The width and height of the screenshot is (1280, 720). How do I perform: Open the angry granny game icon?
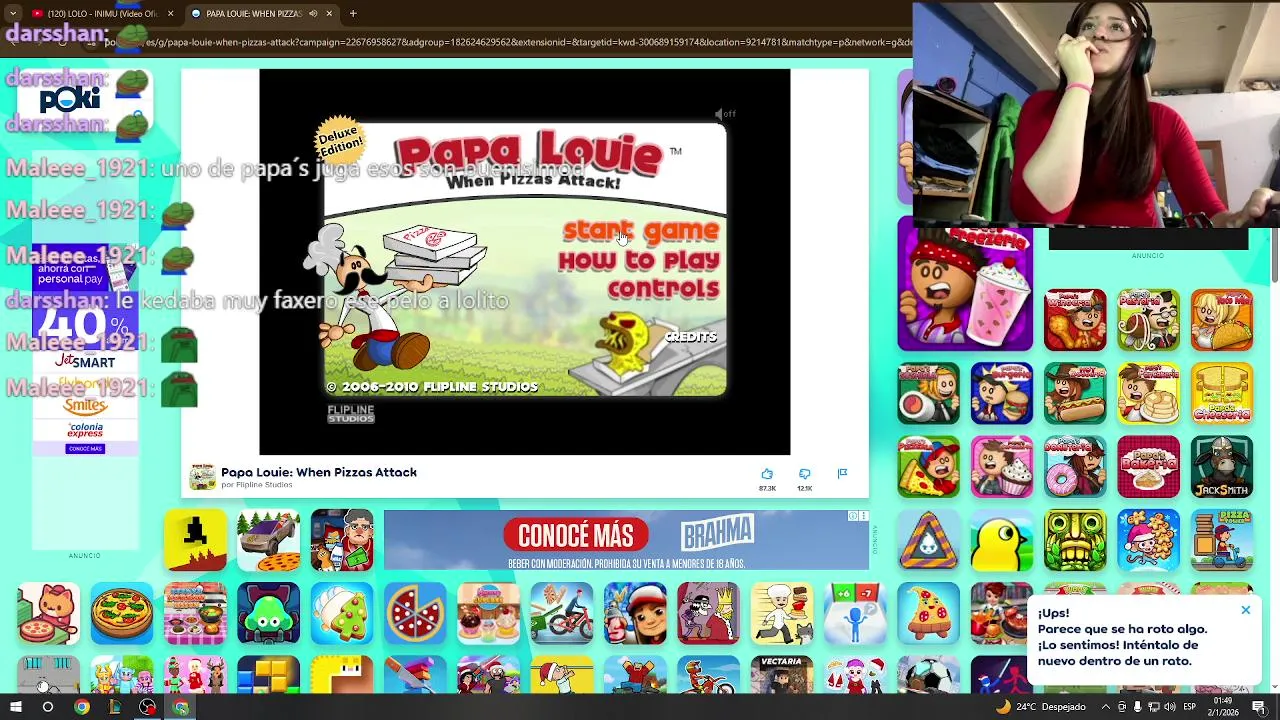pos(341,540)
